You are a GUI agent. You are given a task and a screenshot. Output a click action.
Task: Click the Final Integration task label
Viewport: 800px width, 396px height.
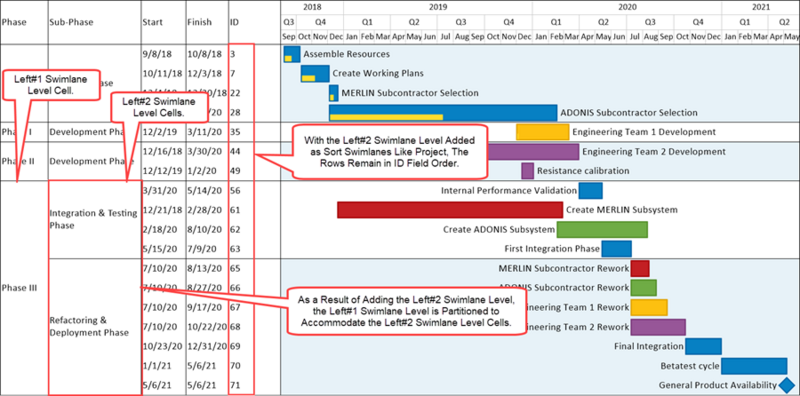[x=649, y=346]
